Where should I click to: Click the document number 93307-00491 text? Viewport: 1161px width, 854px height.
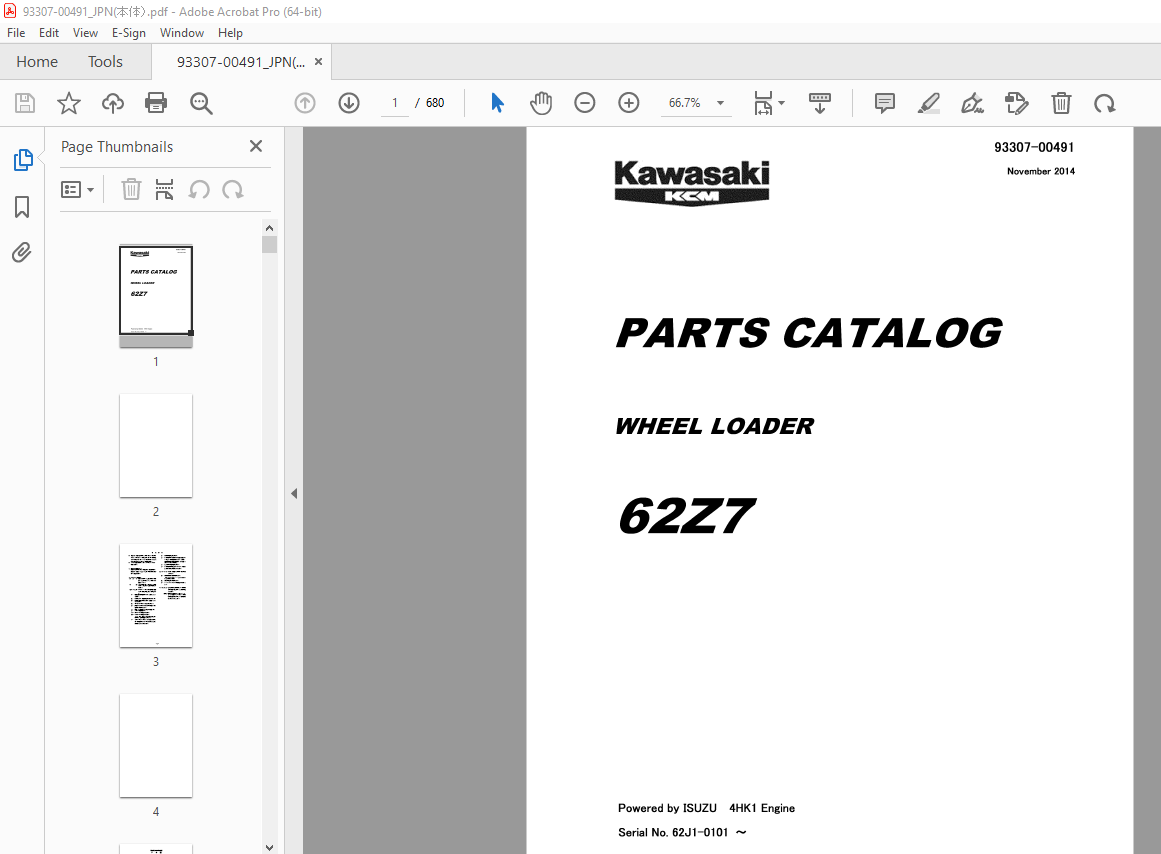point(1034,147)
